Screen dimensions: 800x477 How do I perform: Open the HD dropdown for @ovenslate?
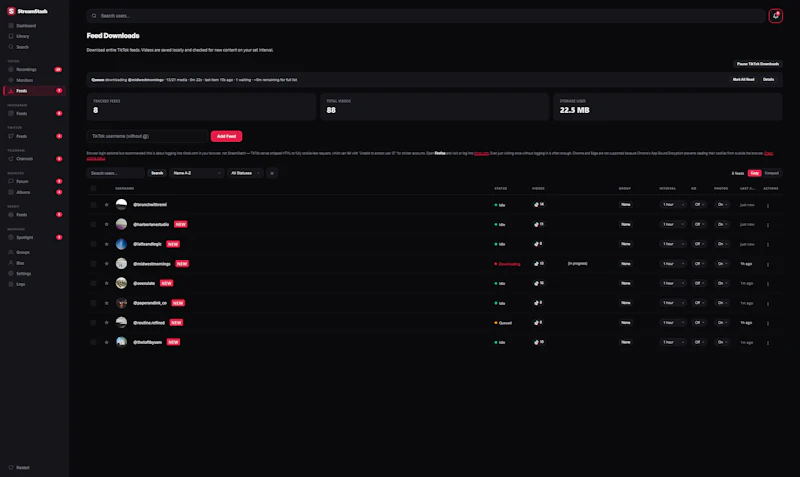(699, 283)
